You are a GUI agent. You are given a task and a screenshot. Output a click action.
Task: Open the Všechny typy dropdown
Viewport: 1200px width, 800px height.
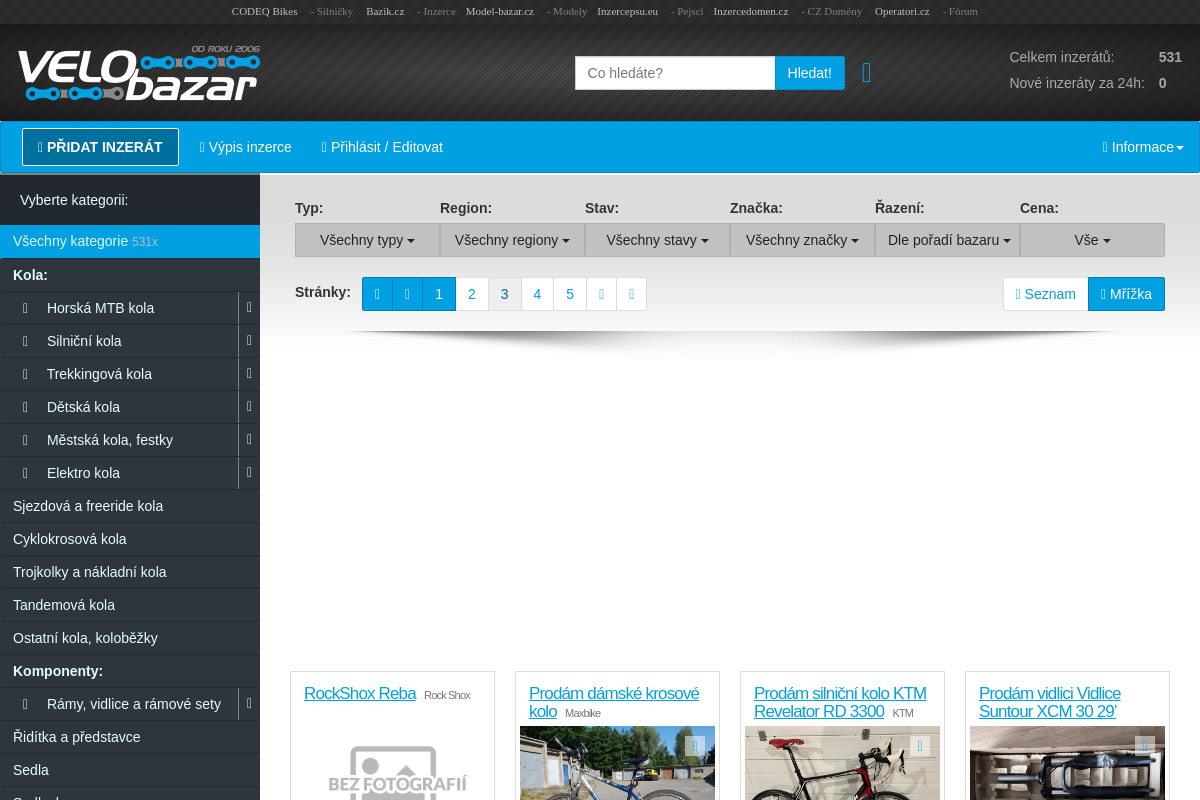coord(367,240)
